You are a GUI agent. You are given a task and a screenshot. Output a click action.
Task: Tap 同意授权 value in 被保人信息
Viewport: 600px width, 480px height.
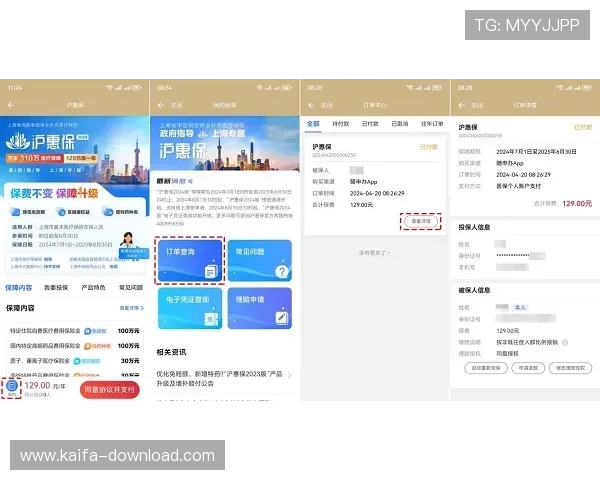coord(507,354)
